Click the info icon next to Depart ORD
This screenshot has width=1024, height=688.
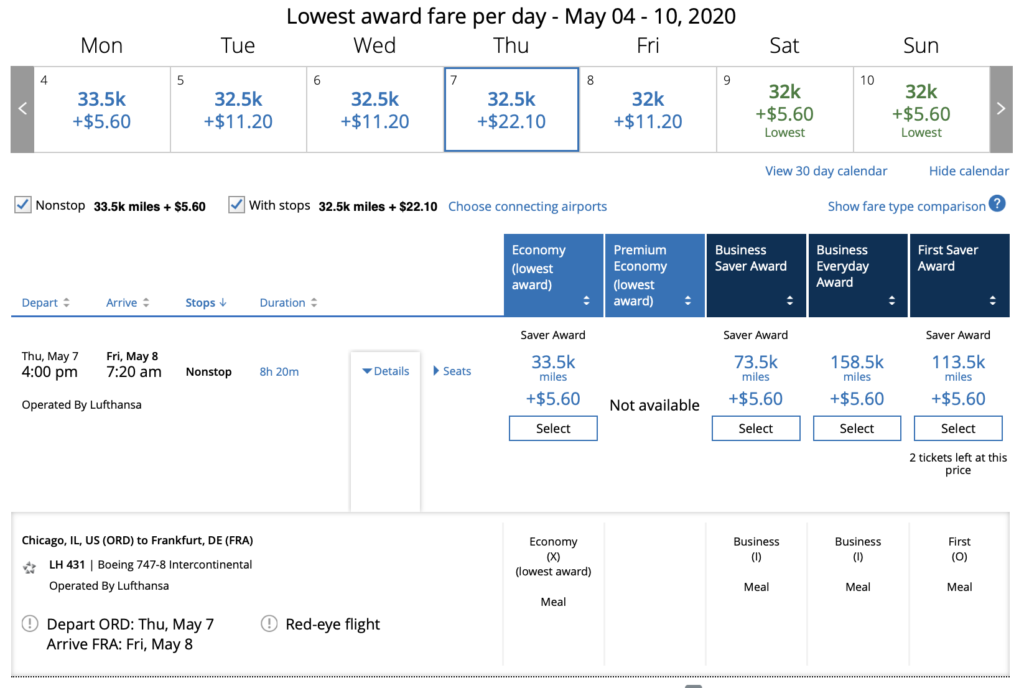pyautogui.click(x=29, y=623)
